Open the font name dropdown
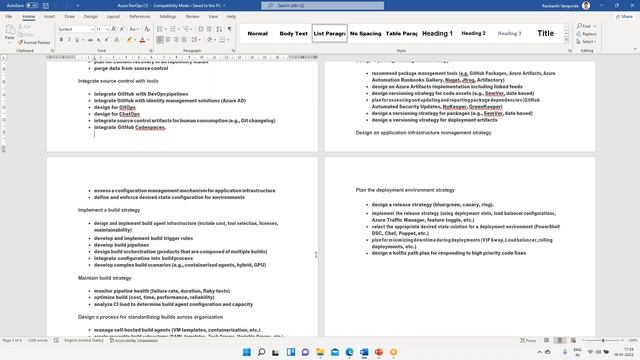Viewport: 640px width, 360px height. pyautogui.click(x=92, y=29)
